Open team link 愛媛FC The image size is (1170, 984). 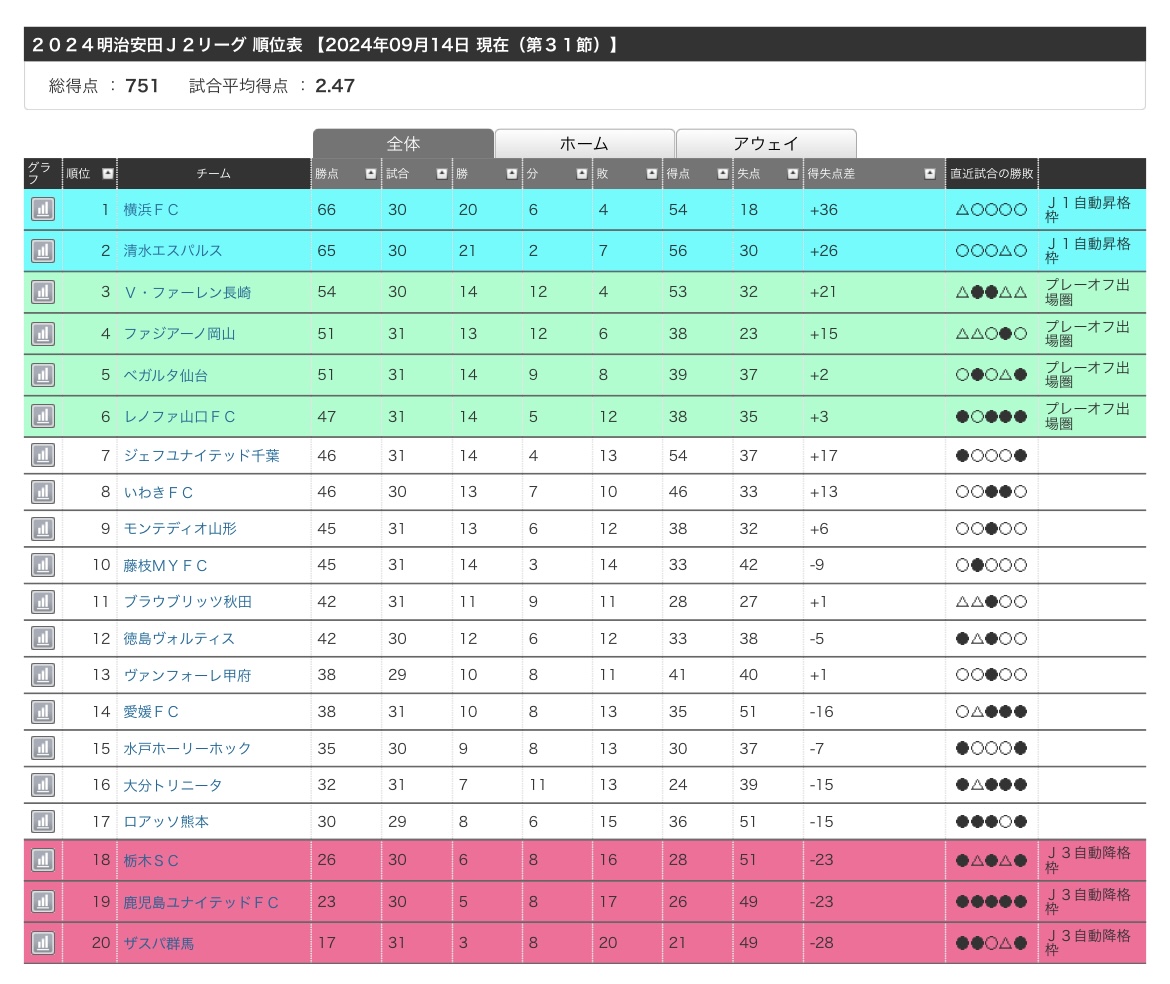click(151, 712)
